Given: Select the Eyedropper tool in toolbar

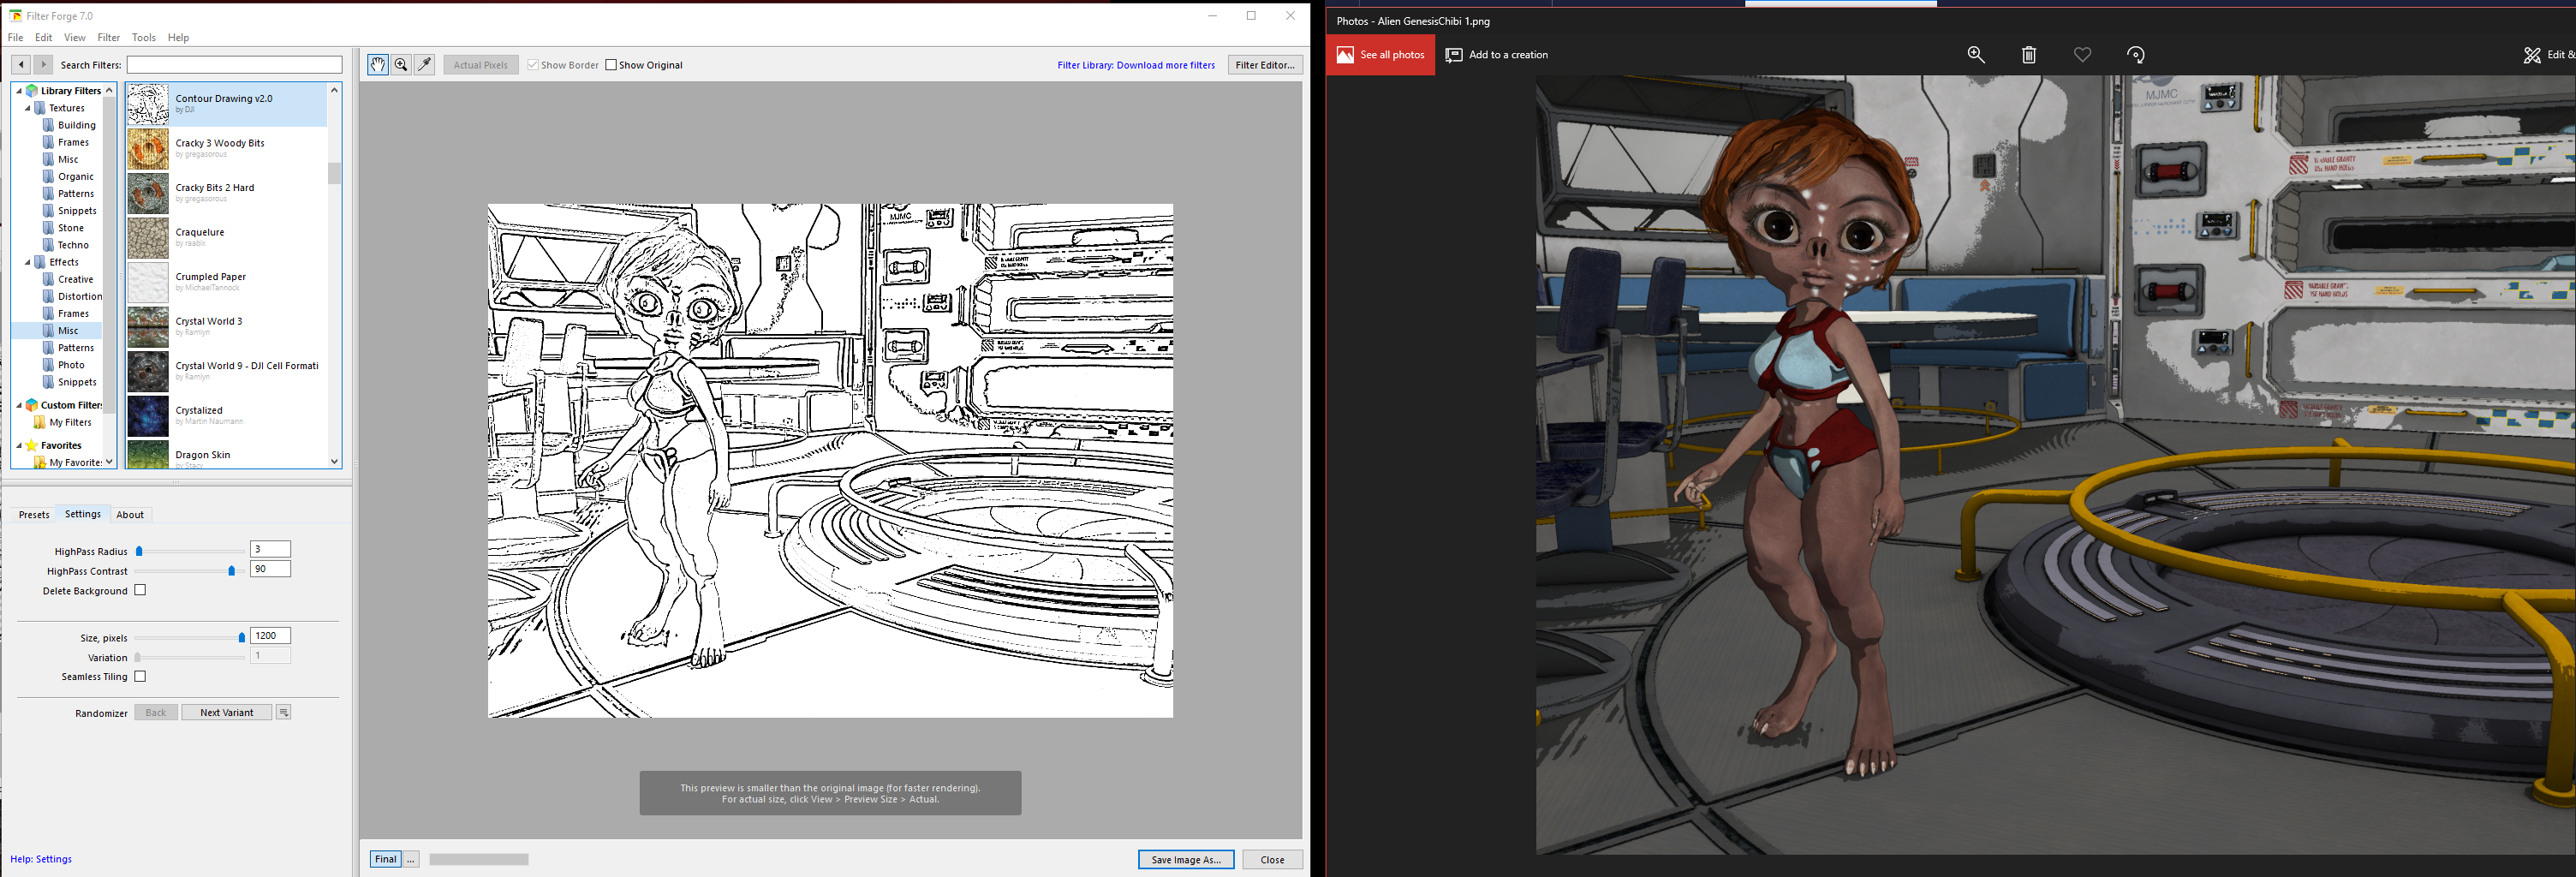Looking at the screenshot, I should pos(425,65).
